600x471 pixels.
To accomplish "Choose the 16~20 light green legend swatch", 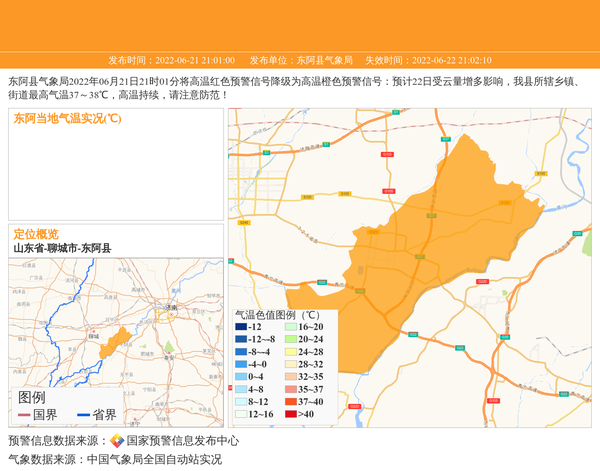I will click(291, 327).
